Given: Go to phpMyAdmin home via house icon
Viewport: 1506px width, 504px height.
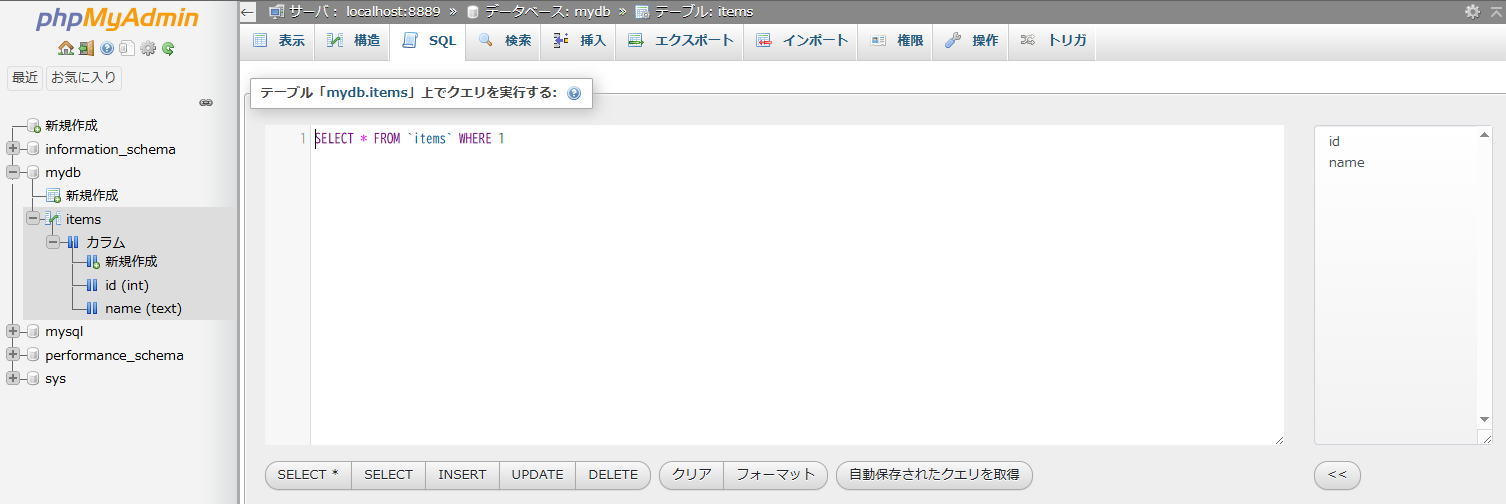Looking at the screenshot, I should click(x=66, y=48).
